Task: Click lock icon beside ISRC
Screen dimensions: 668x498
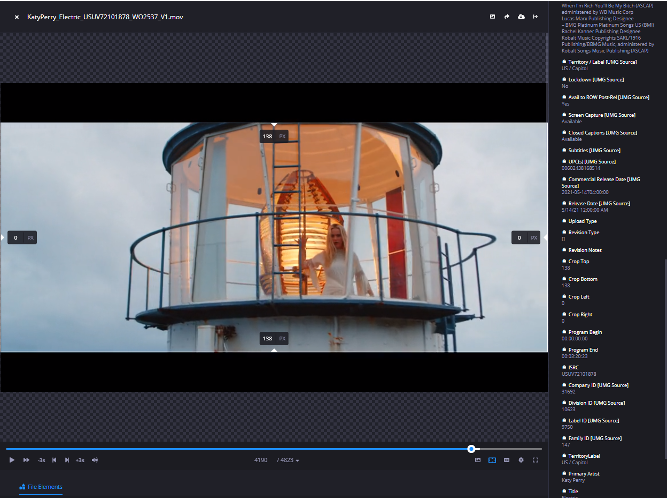Action: [x=564, y=367]
